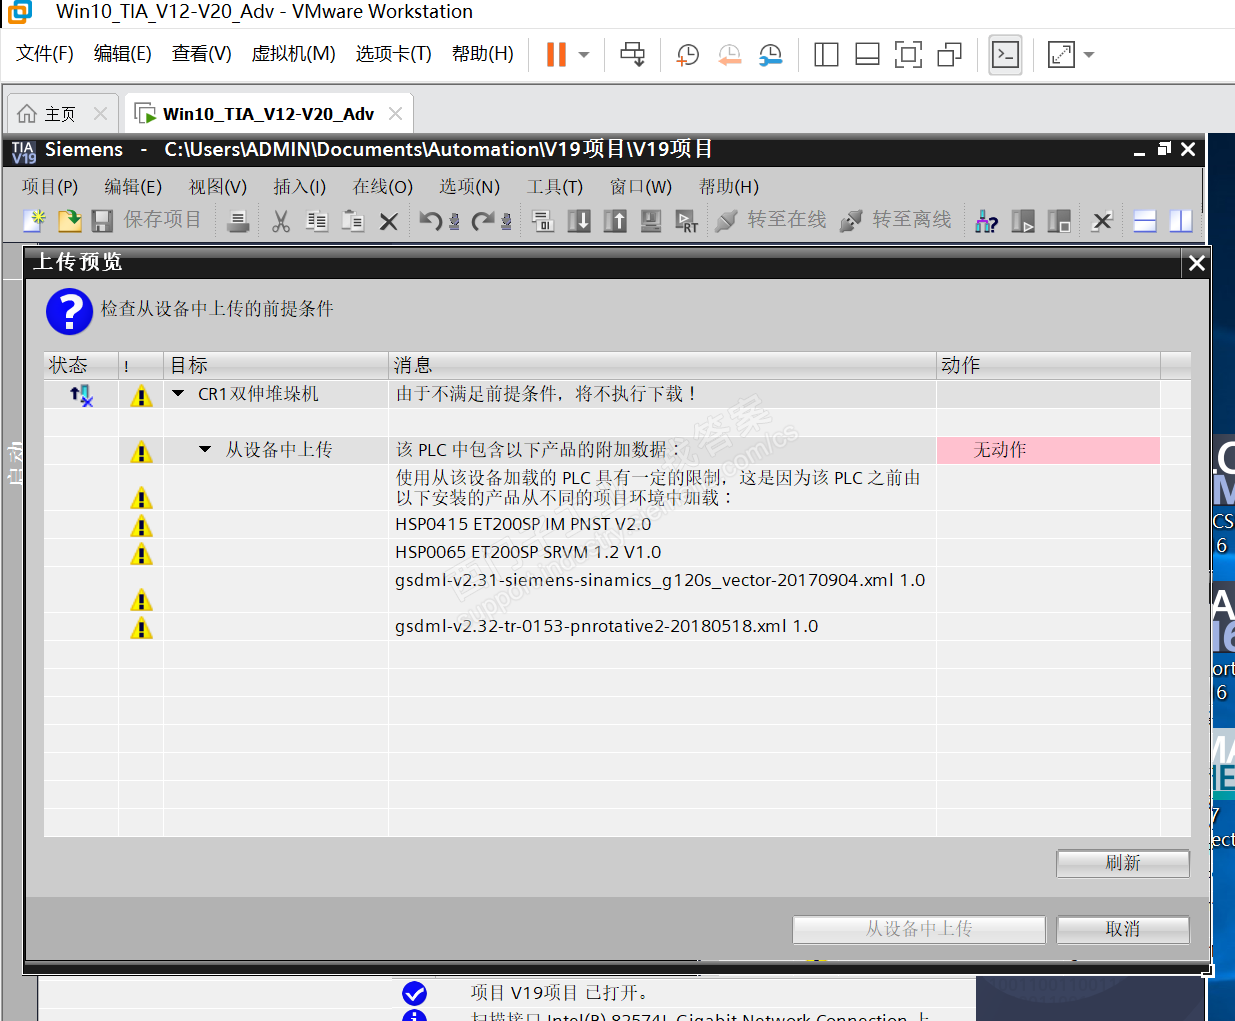1235x1021 pixels.
Task: Collapse the 从设备中上传 tree row
Action: tap(205, 450)
